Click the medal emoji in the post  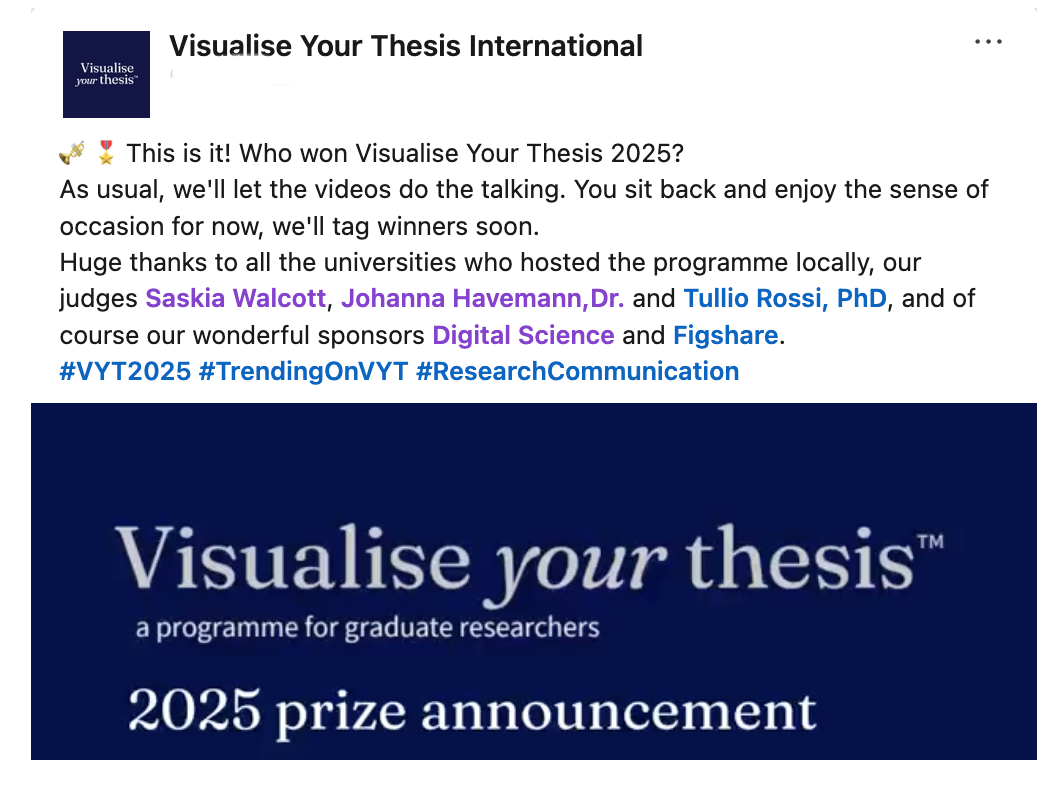coord(106,153)
